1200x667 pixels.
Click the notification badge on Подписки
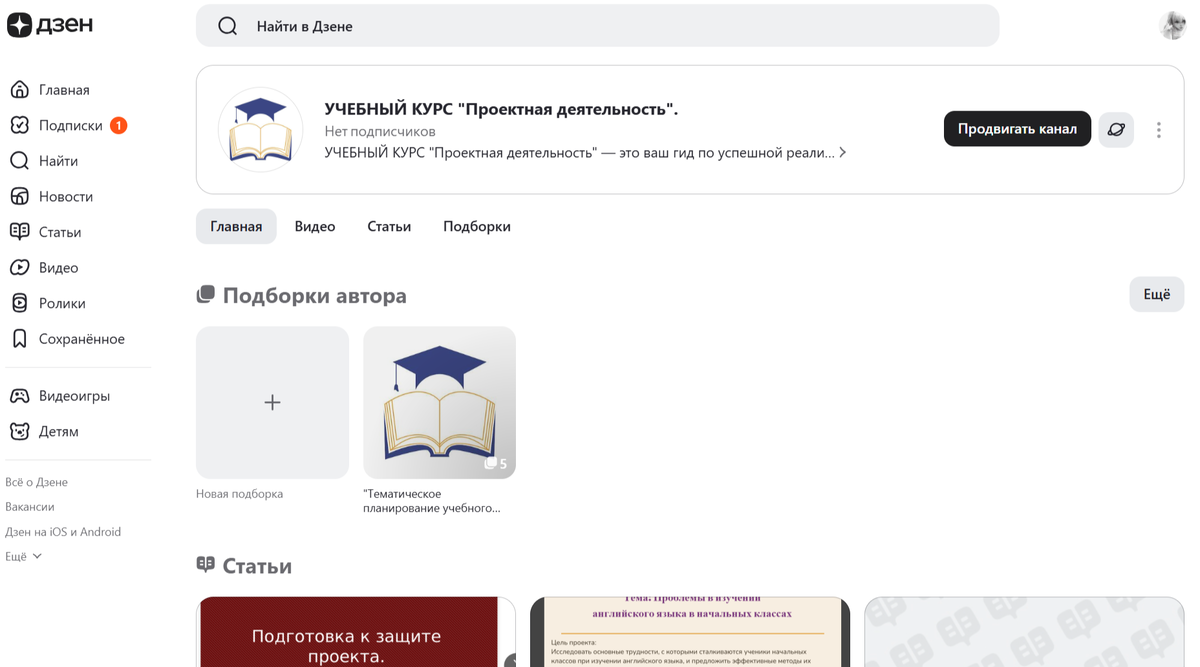pos(118,125)
